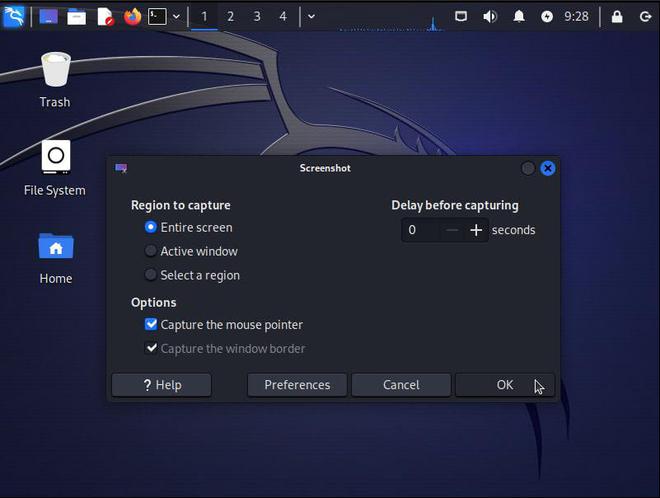Confirm with the OK button
660x498 pixels.
click(505, 385)
